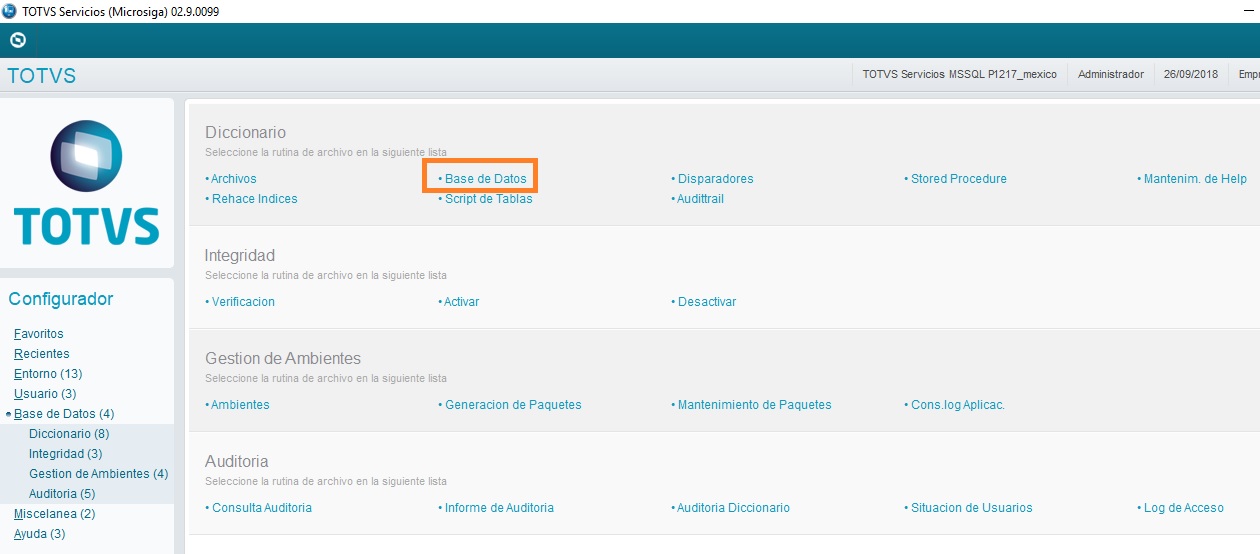The image size is (1260, 554).
Task: Open Cons.log Aplicac. routine
Action: click(x=957, y=405)
